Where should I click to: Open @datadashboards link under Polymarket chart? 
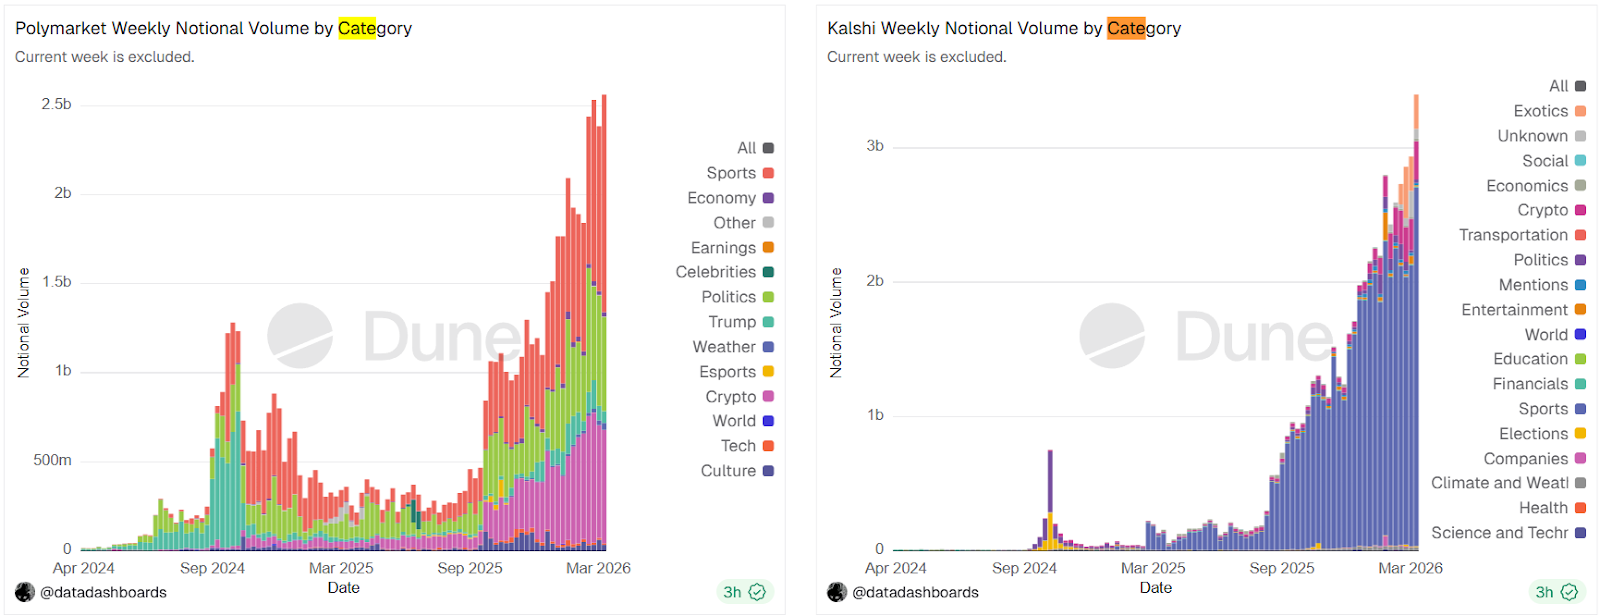(103, 592)
